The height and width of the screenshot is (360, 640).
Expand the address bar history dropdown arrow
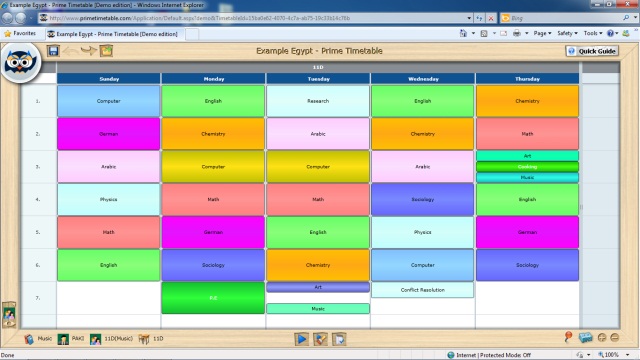tap(469, 18)
